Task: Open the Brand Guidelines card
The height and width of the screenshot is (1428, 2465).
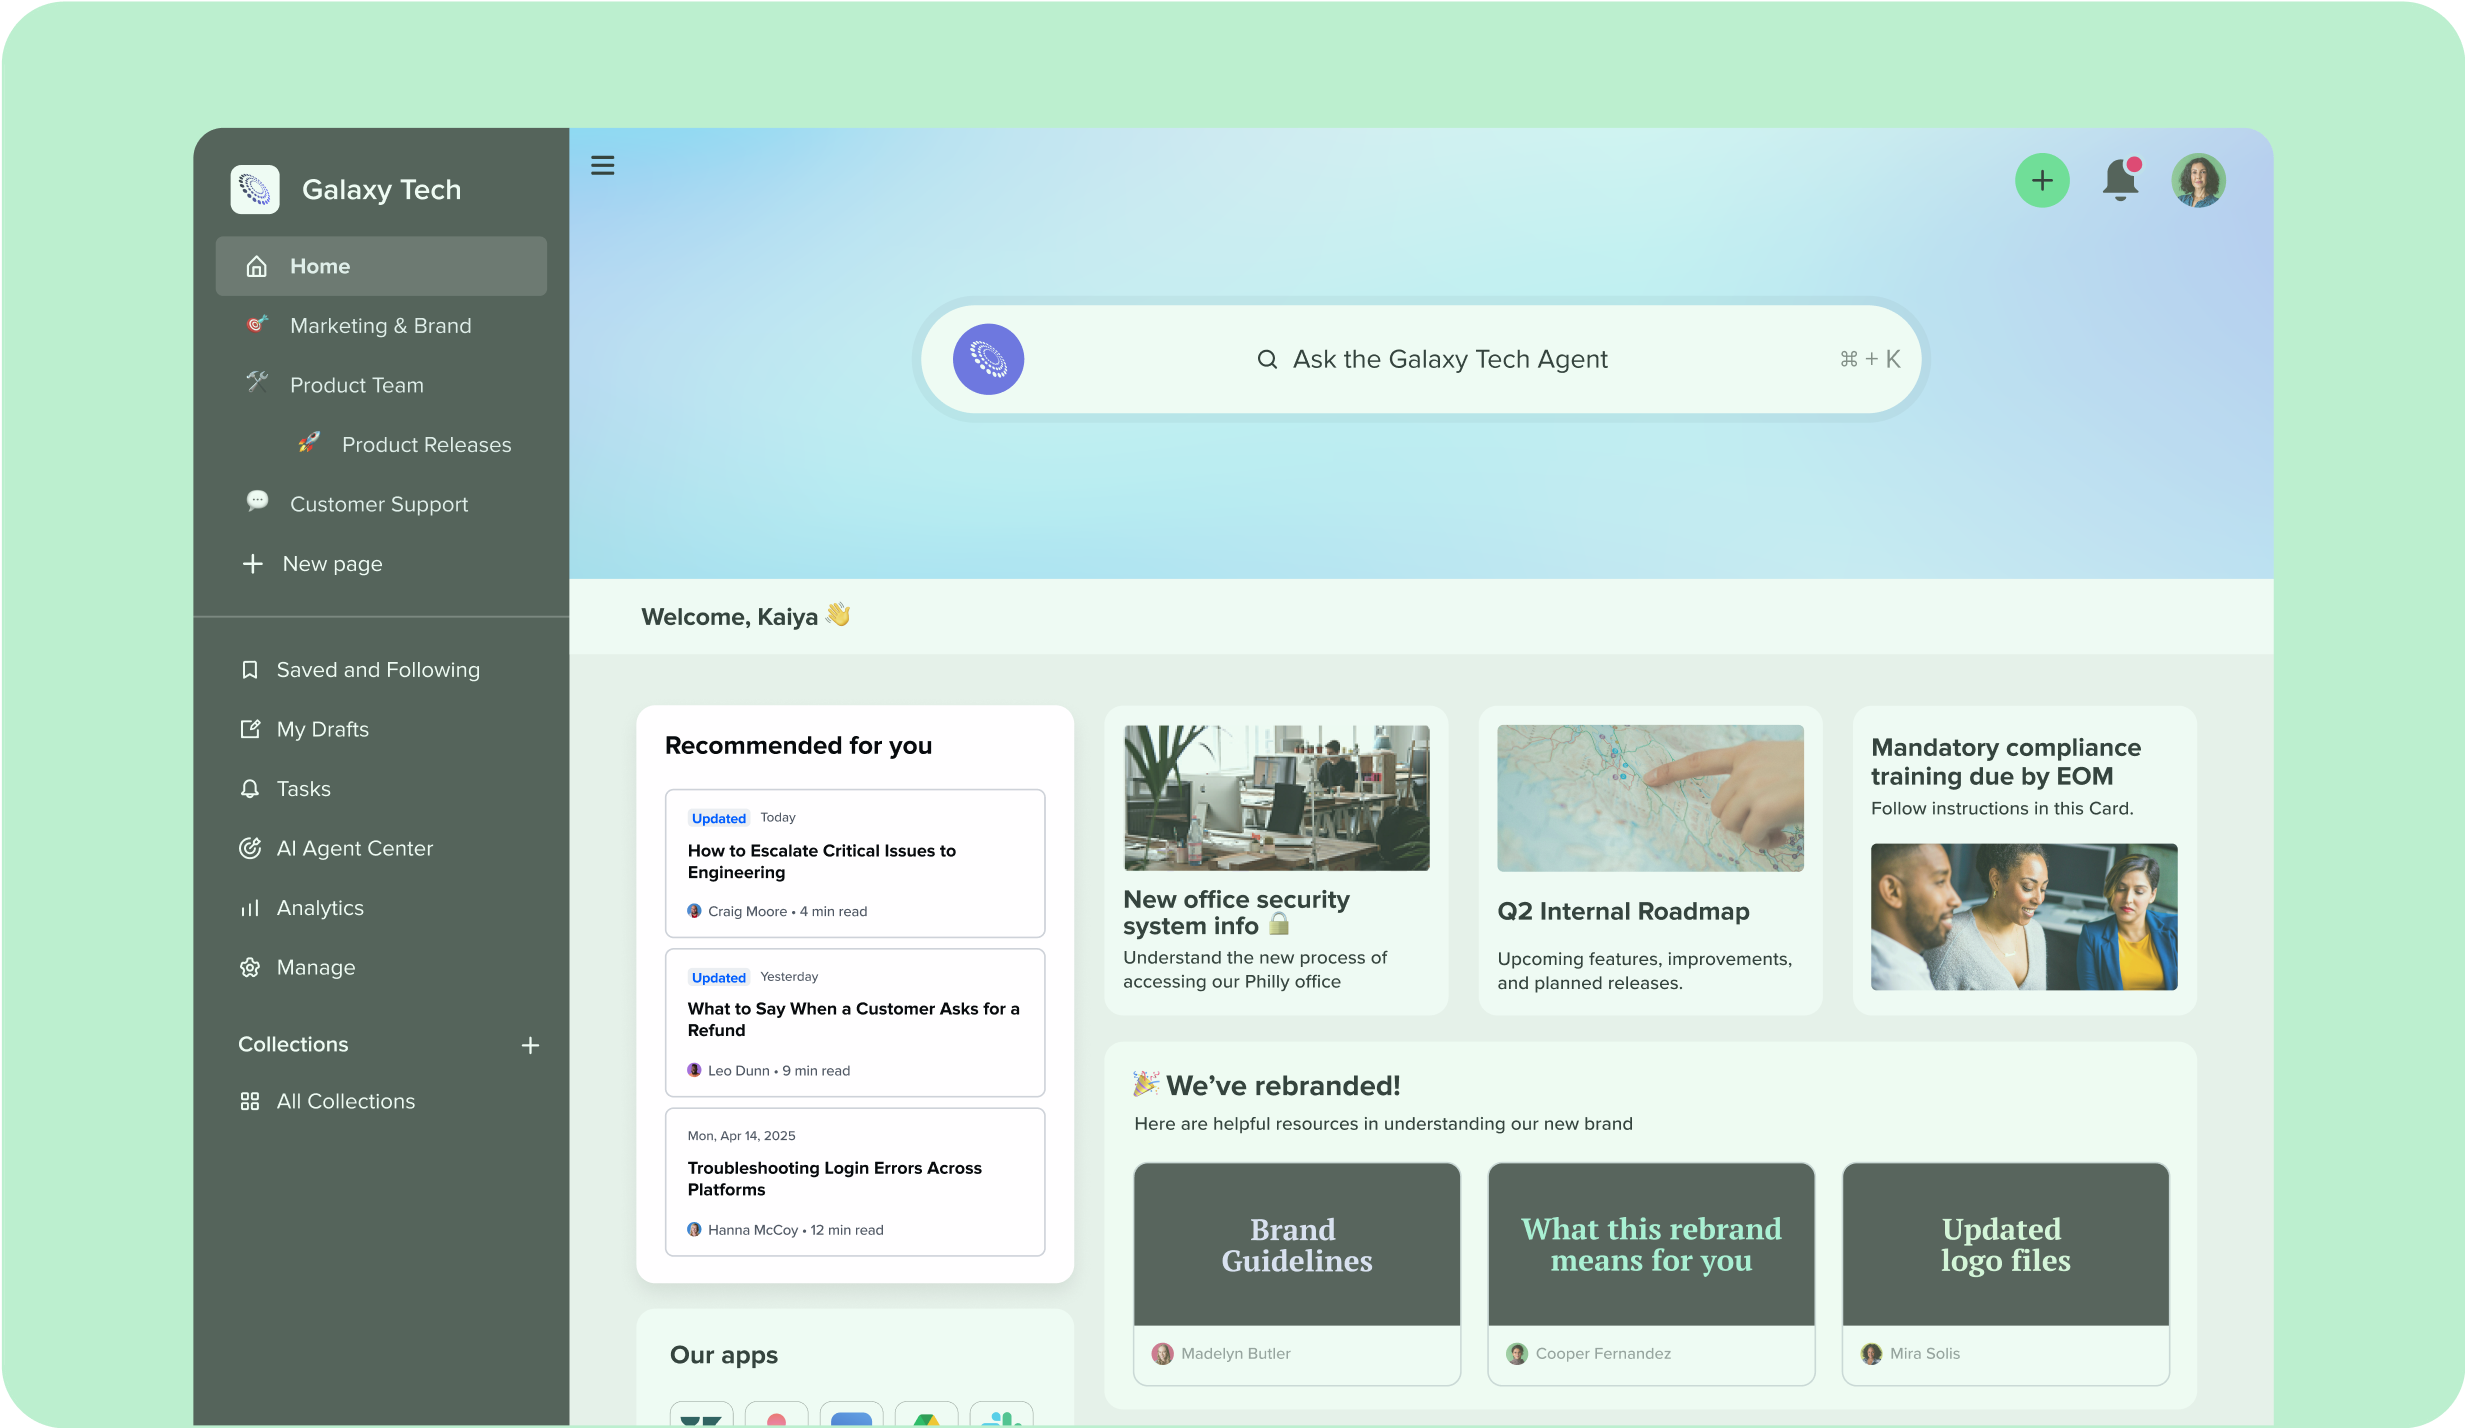Action: (1296, 1245)
